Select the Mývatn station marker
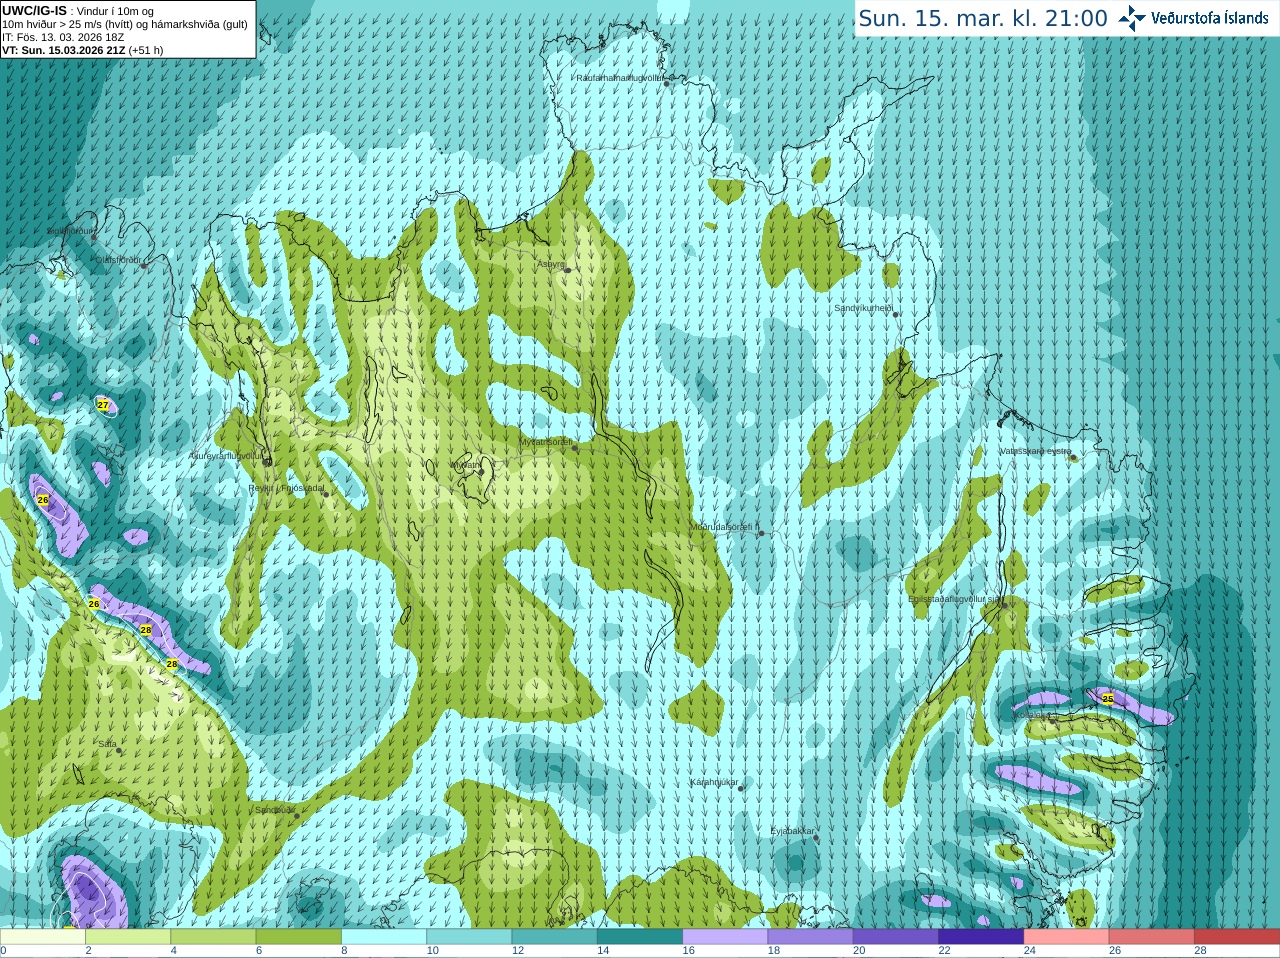This screenshot has width=1280, height=958. point(481,471)
